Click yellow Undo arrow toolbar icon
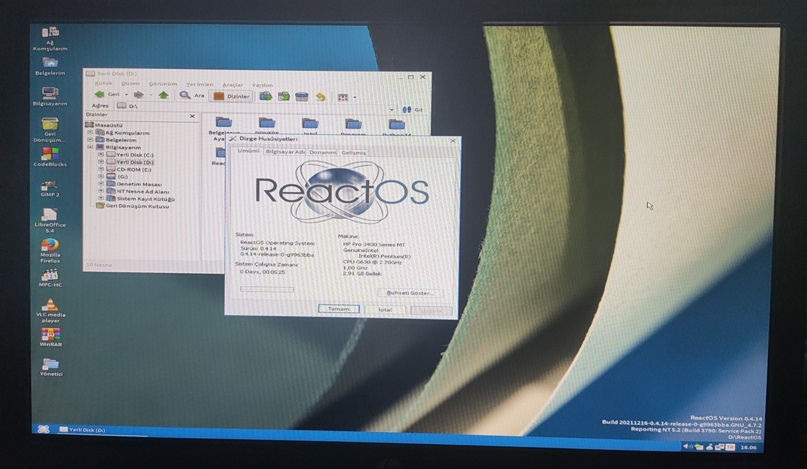 click(320, 97)
